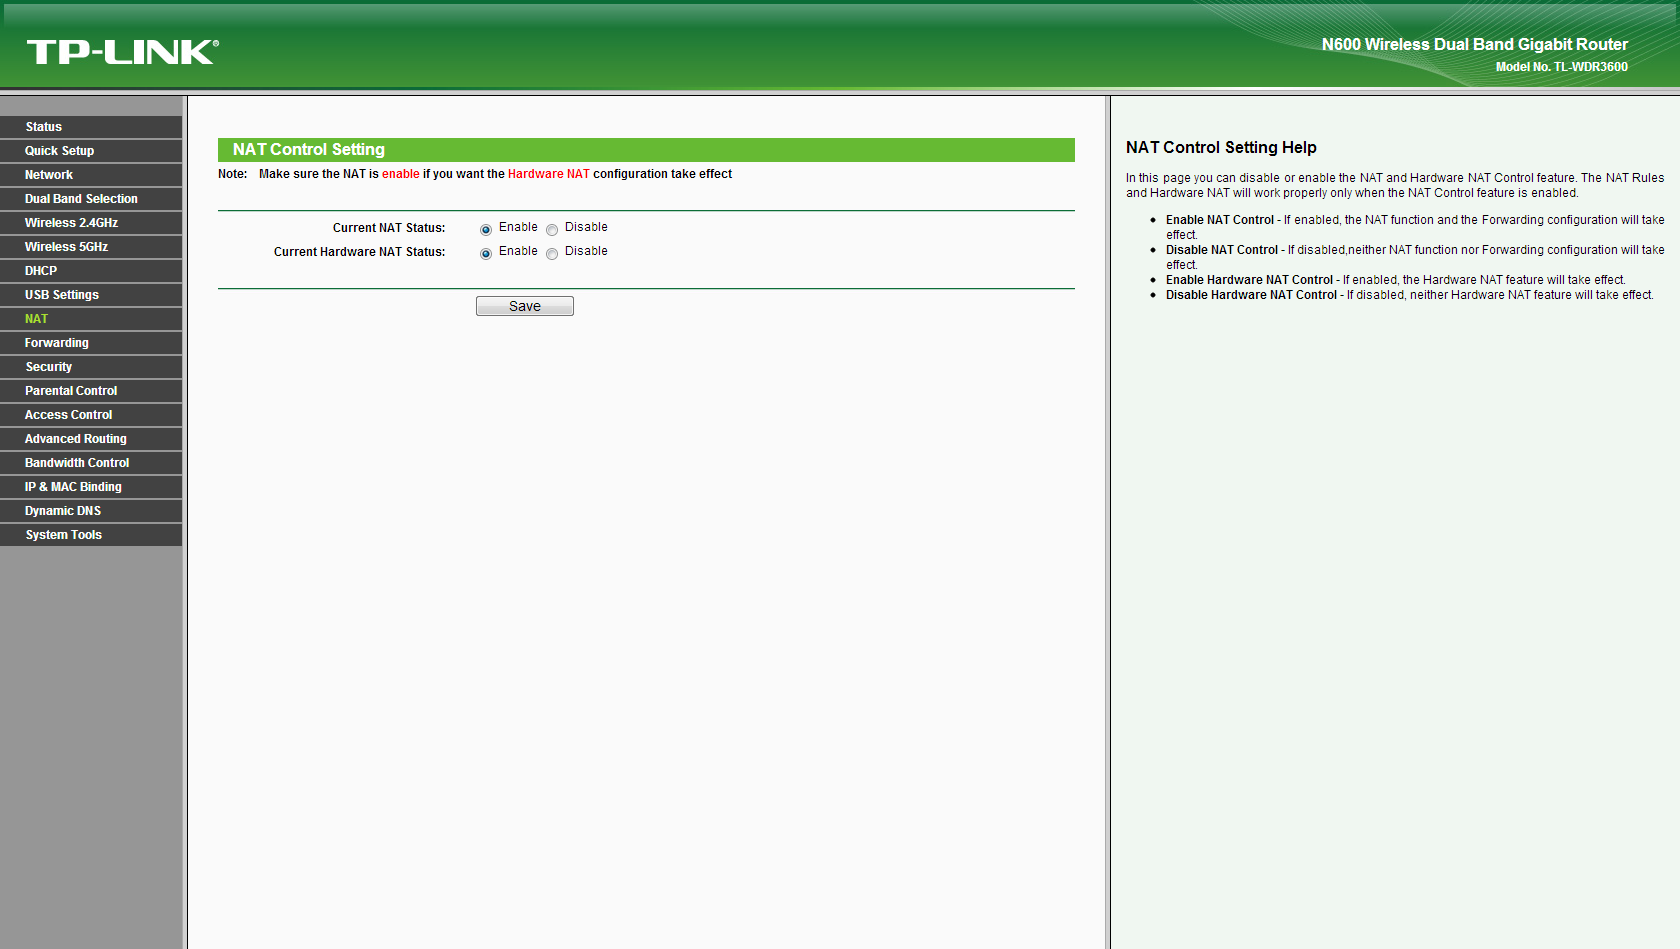Open Bandwidth Control settings
The image size is (1680, 949).
91,463
